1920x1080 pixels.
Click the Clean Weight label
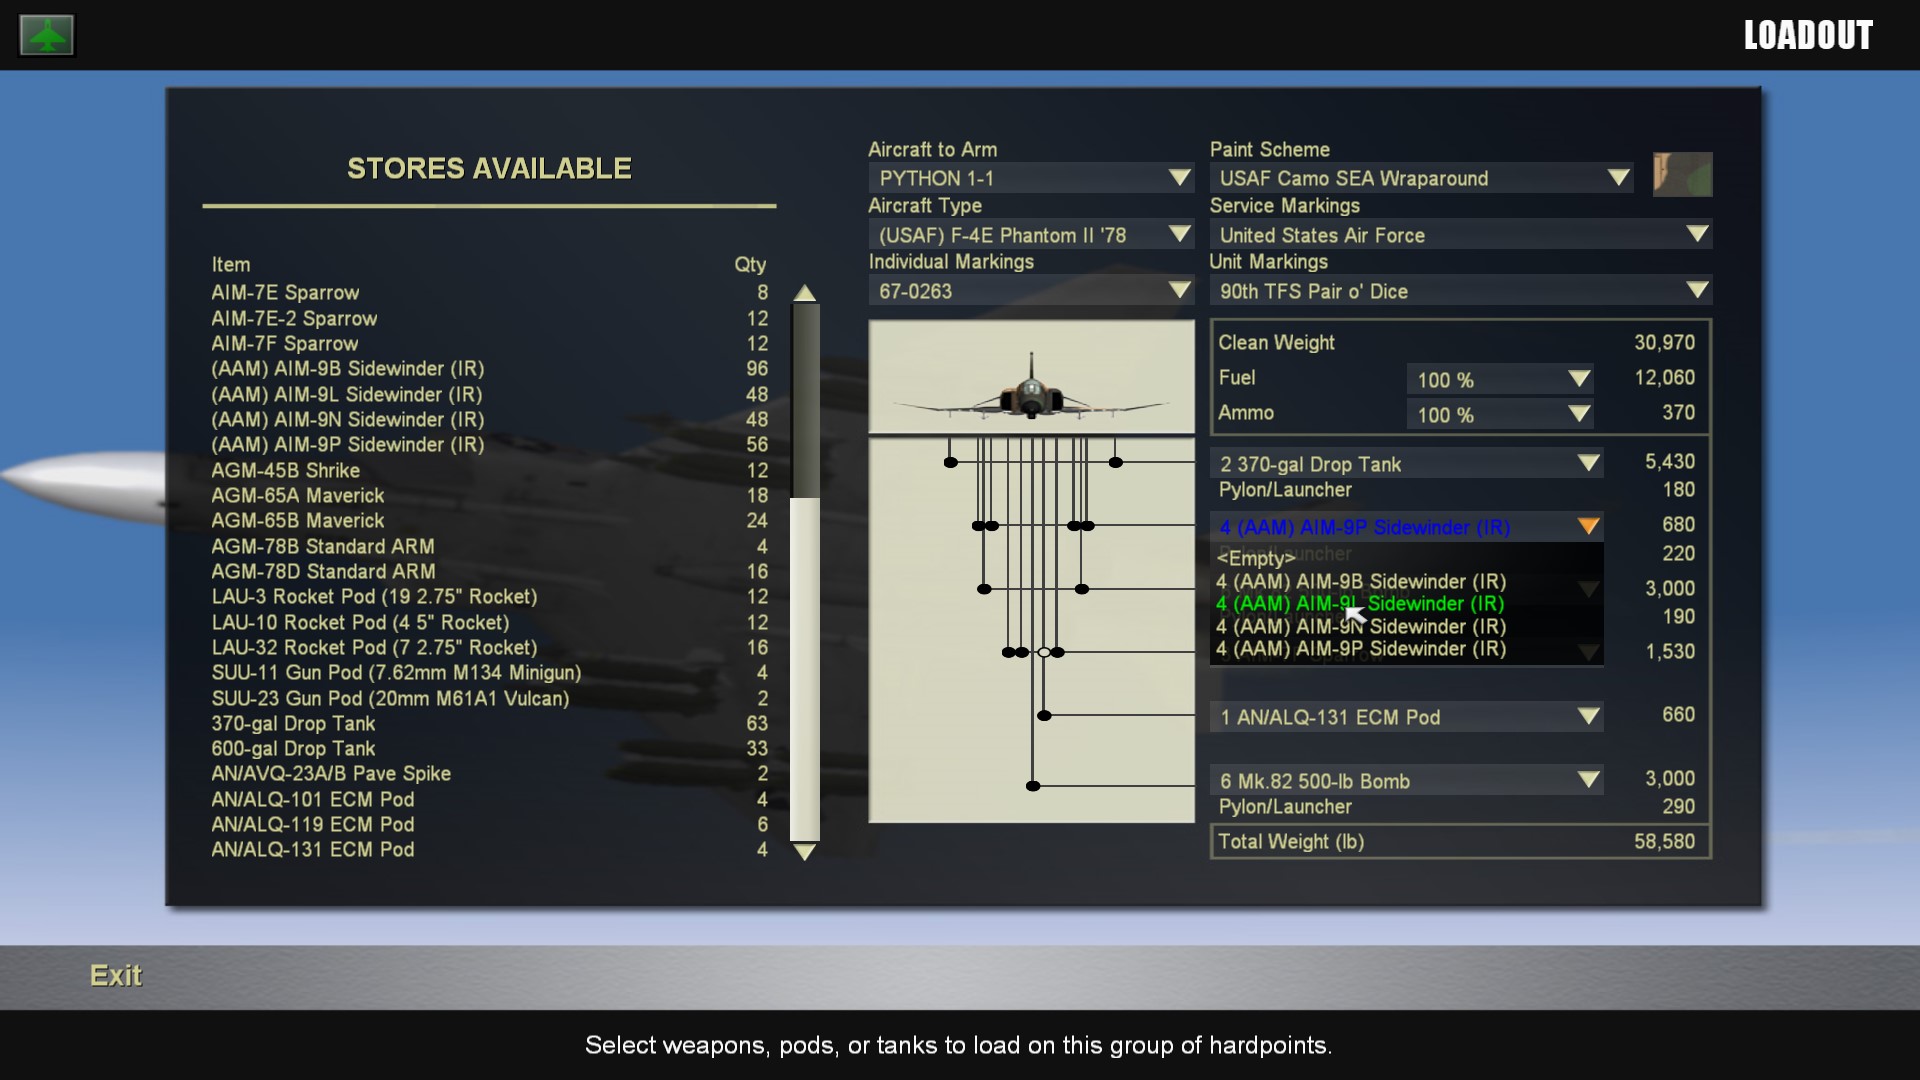coord(1276,342)
